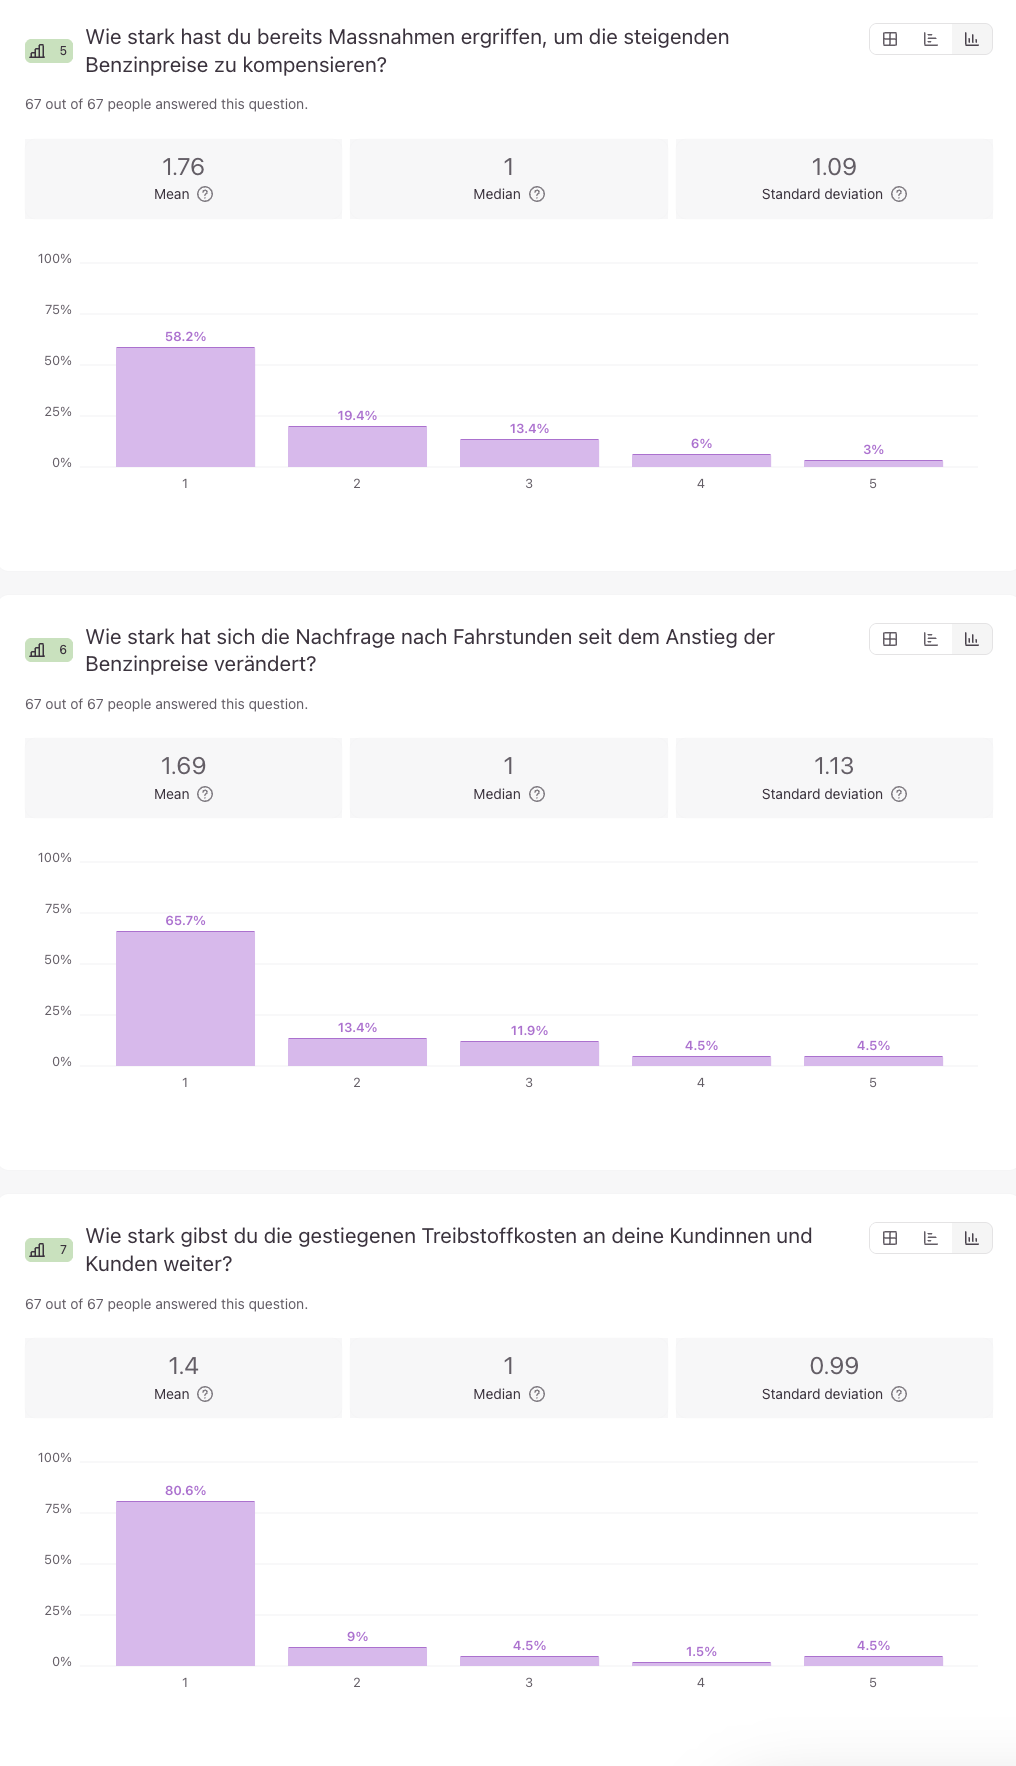The width and height of the screenshot is (1016, 1766).
Task: Click question 7's green chart badge
Action: tap(48, 1249)
